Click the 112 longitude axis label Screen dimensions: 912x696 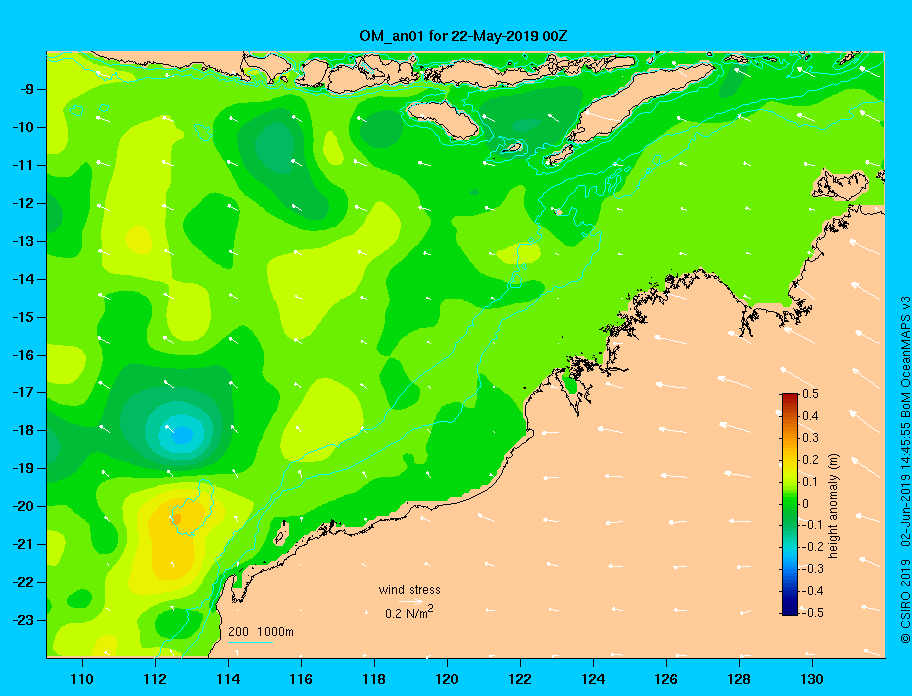(x=155, y=679)
